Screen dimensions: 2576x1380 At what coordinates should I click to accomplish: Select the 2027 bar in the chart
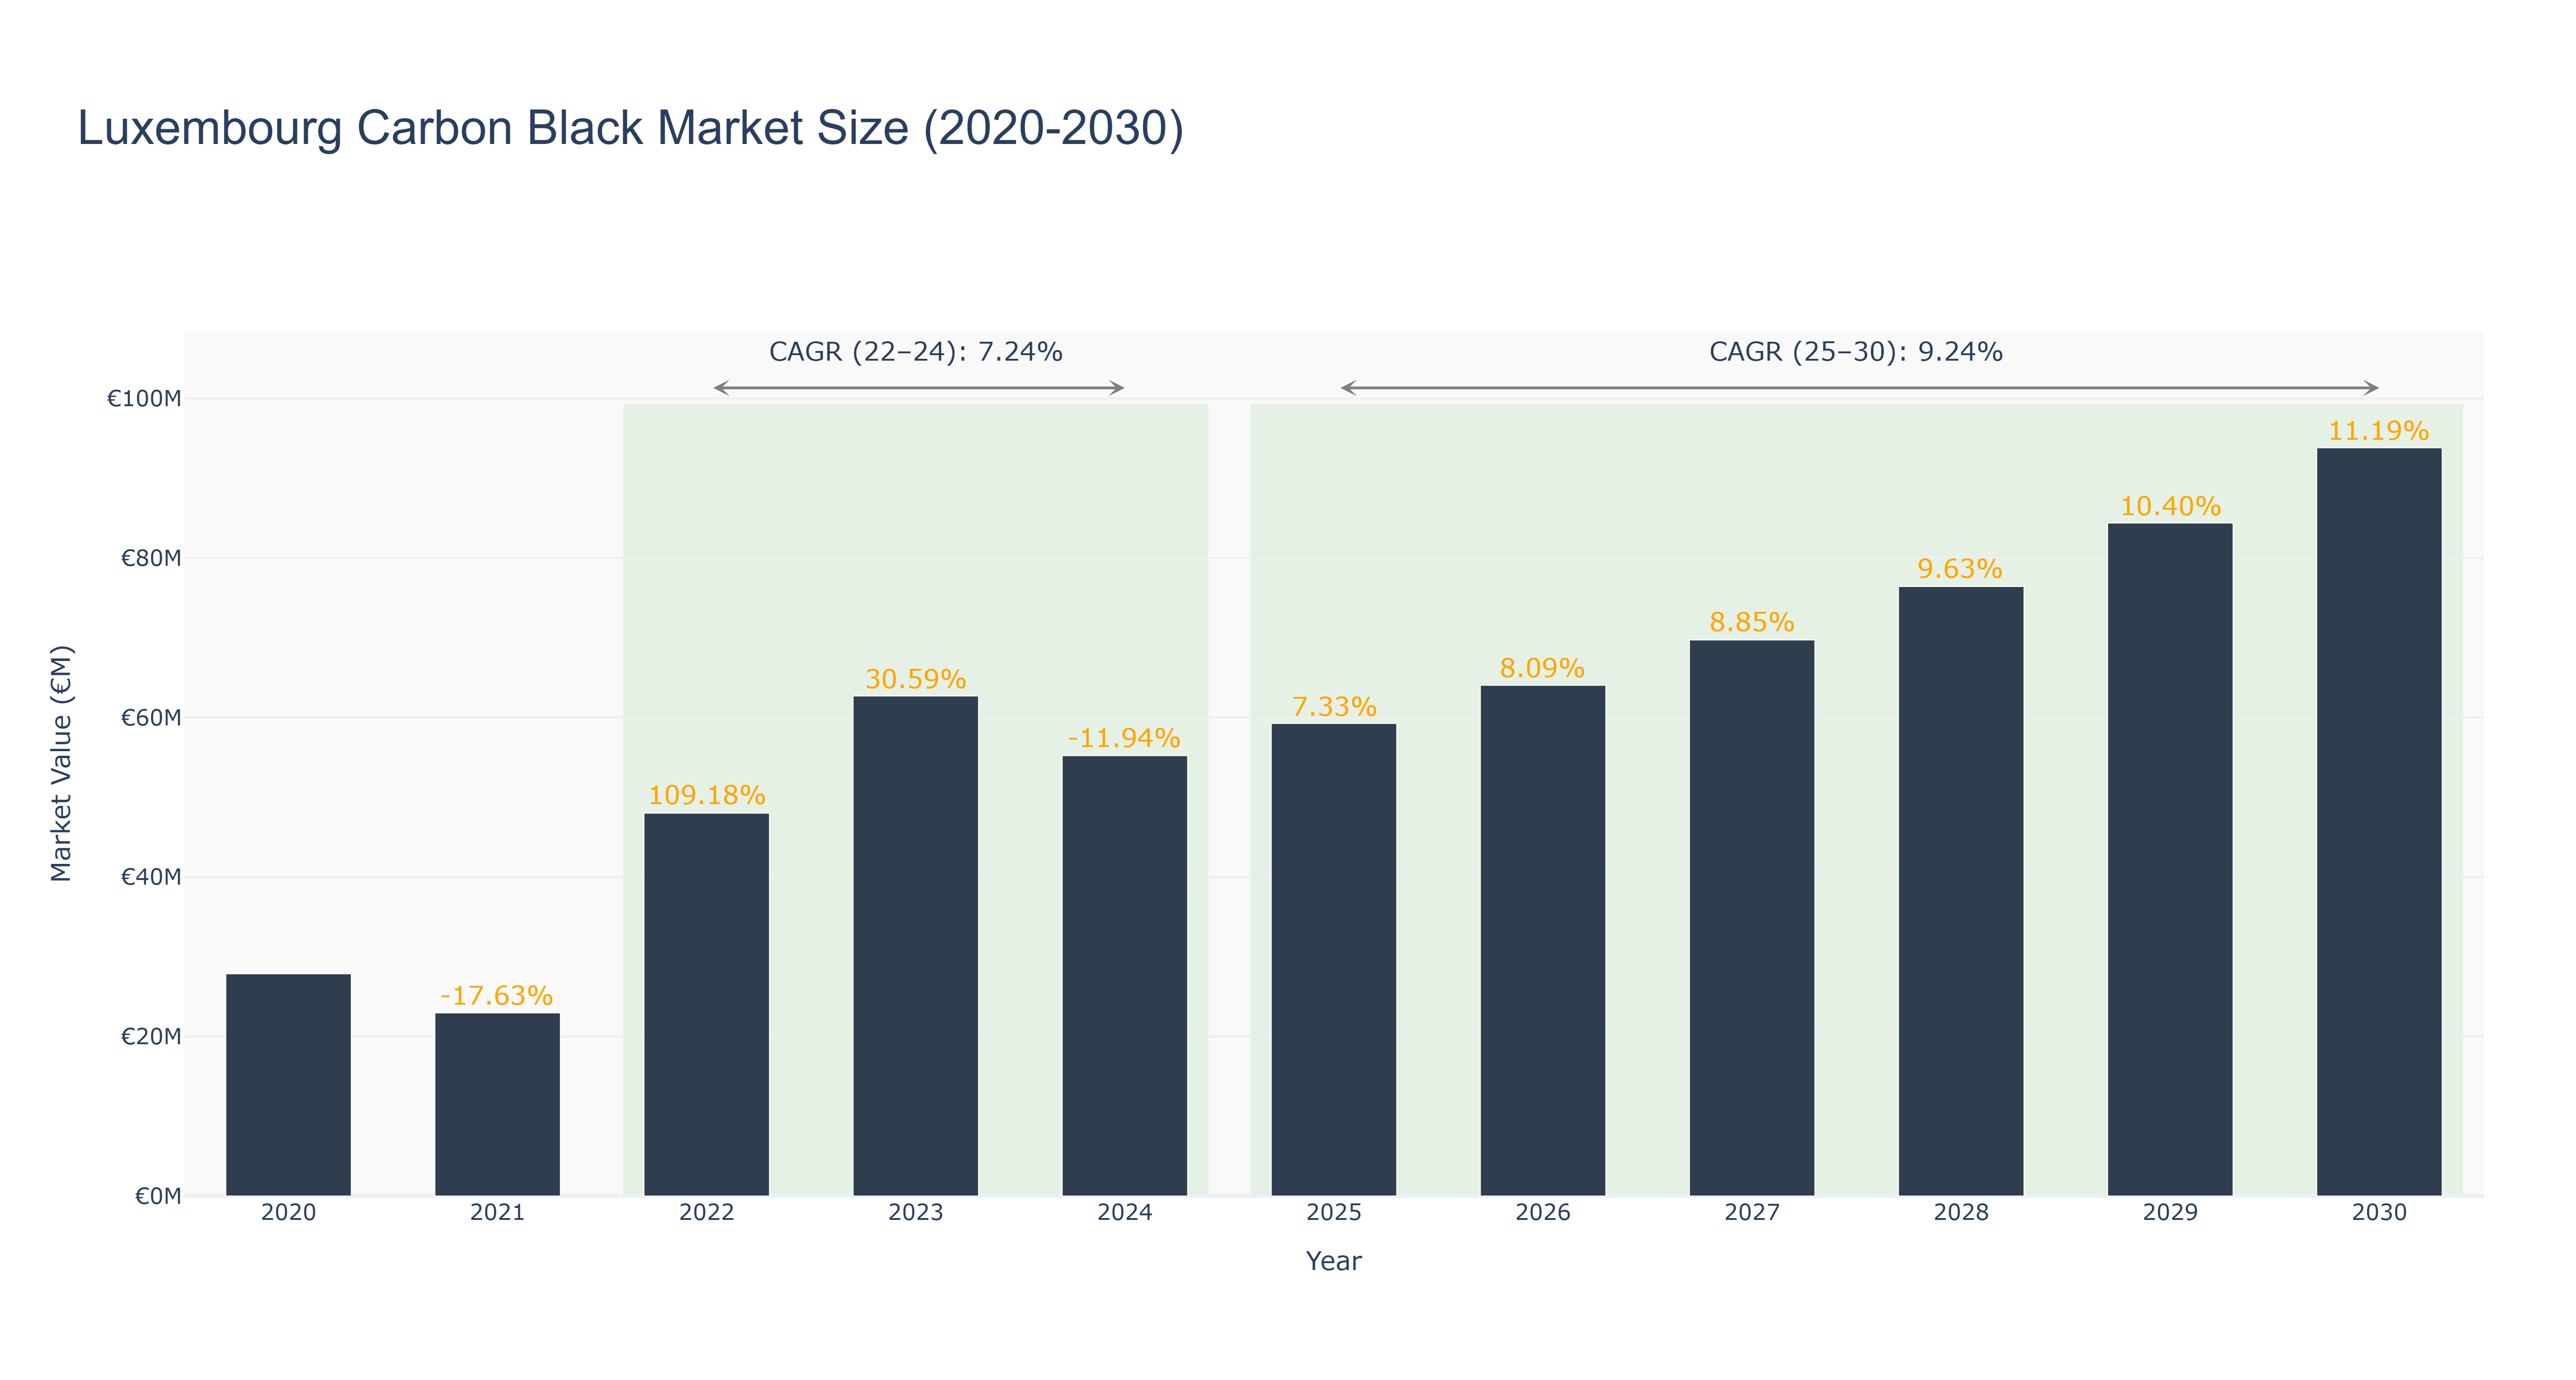point(1751,918)
